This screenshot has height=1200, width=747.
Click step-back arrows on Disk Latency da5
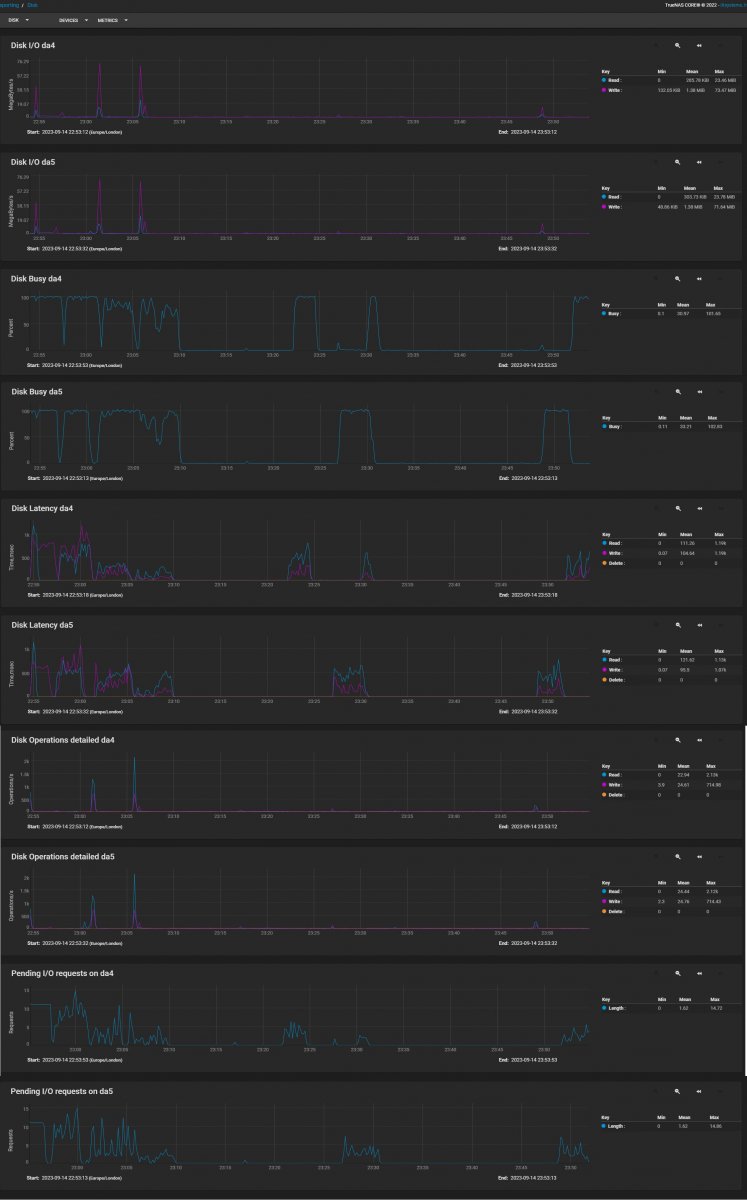tap(699, 624)
